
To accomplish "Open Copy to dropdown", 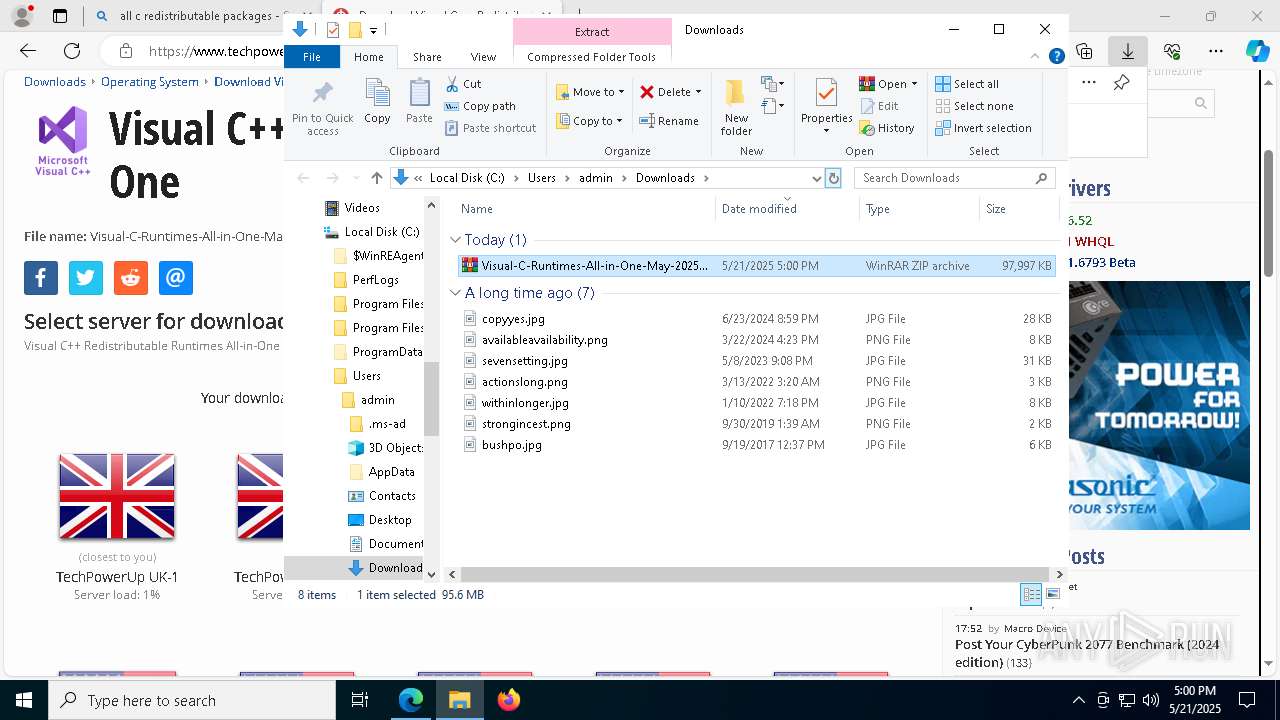I will tap(590, 121).
